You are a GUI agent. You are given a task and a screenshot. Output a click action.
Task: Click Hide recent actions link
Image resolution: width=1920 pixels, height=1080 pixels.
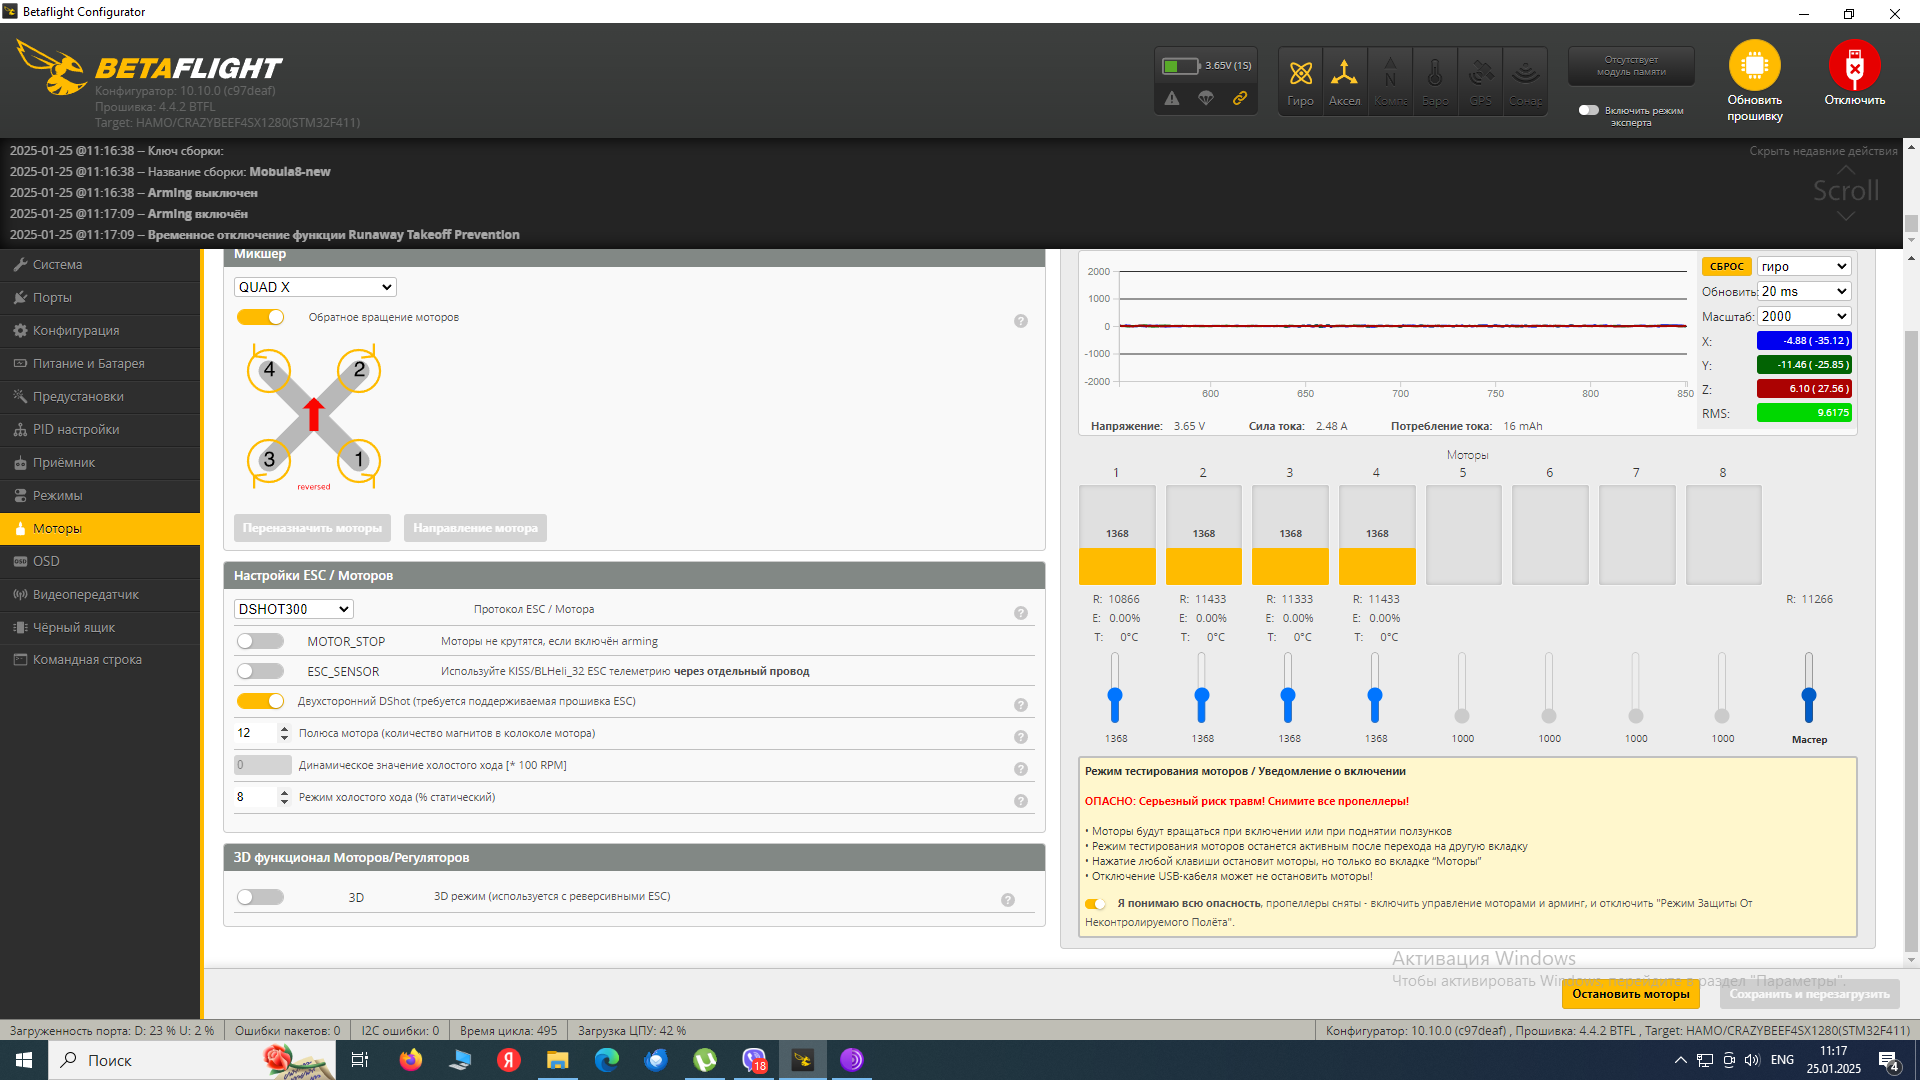1823,151
